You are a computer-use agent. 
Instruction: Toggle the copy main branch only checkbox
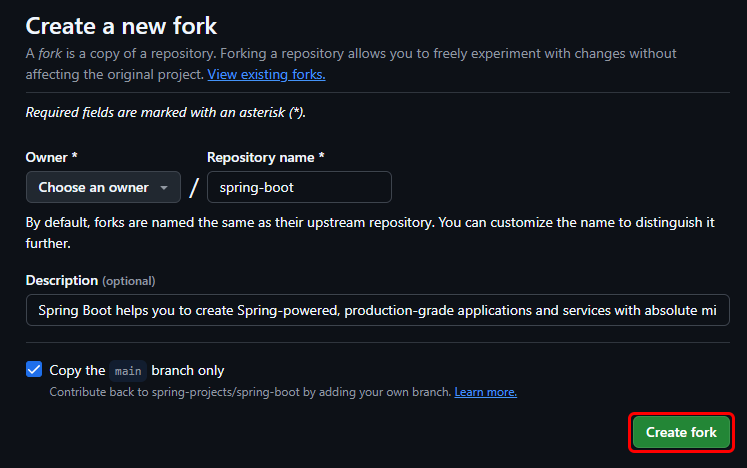[x=34, y=370]
